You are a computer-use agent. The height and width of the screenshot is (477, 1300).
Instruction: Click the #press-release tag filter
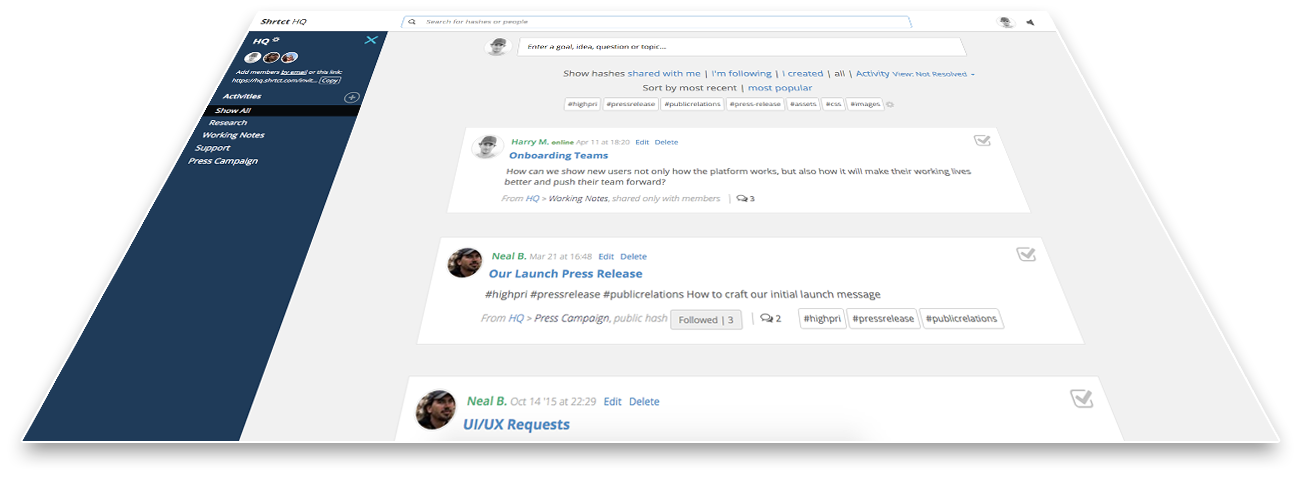(x=755, y=104)
